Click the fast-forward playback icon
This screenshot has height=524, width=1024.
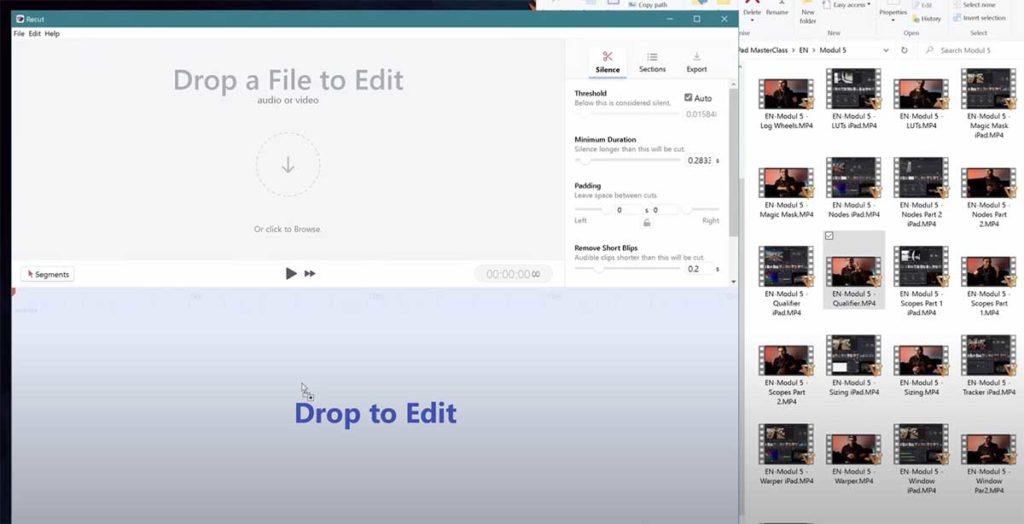(x=310, y=273)
